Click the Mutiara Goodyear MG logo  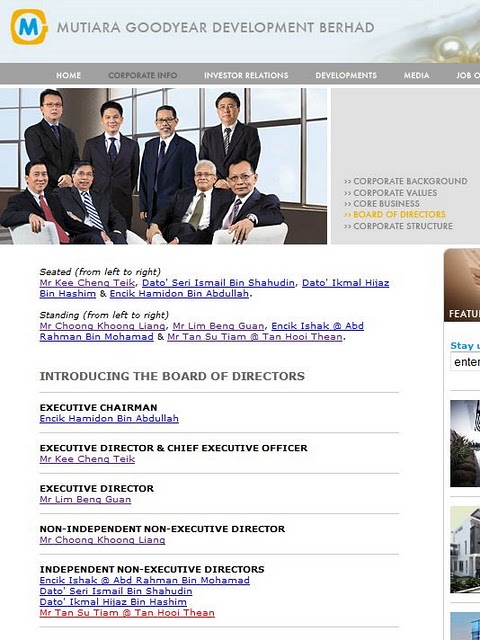29,27
